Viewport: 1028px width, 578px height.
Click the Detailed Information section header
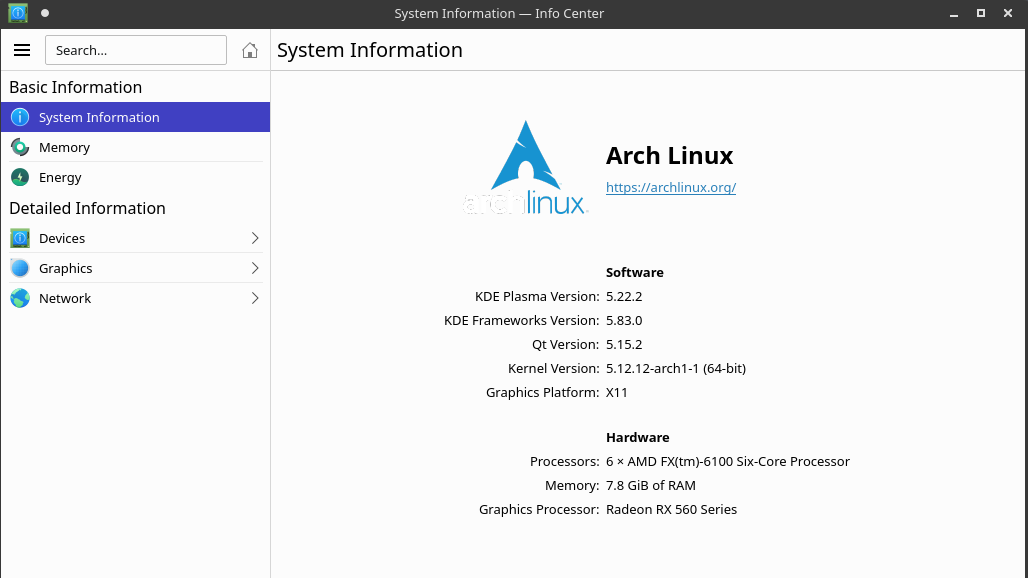(x=87, y=208)
